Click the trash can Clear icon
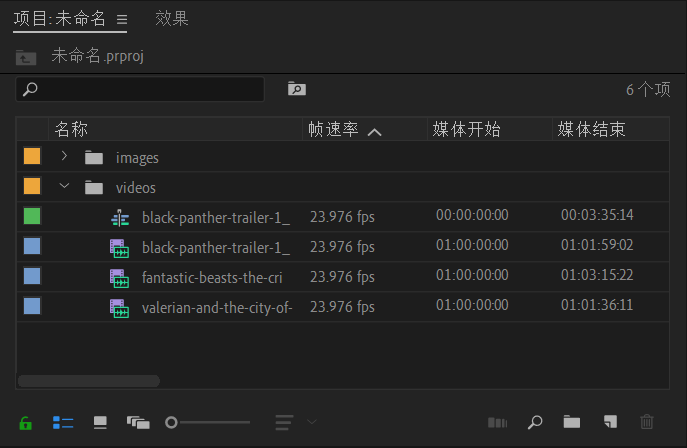 tap(647, 423)
